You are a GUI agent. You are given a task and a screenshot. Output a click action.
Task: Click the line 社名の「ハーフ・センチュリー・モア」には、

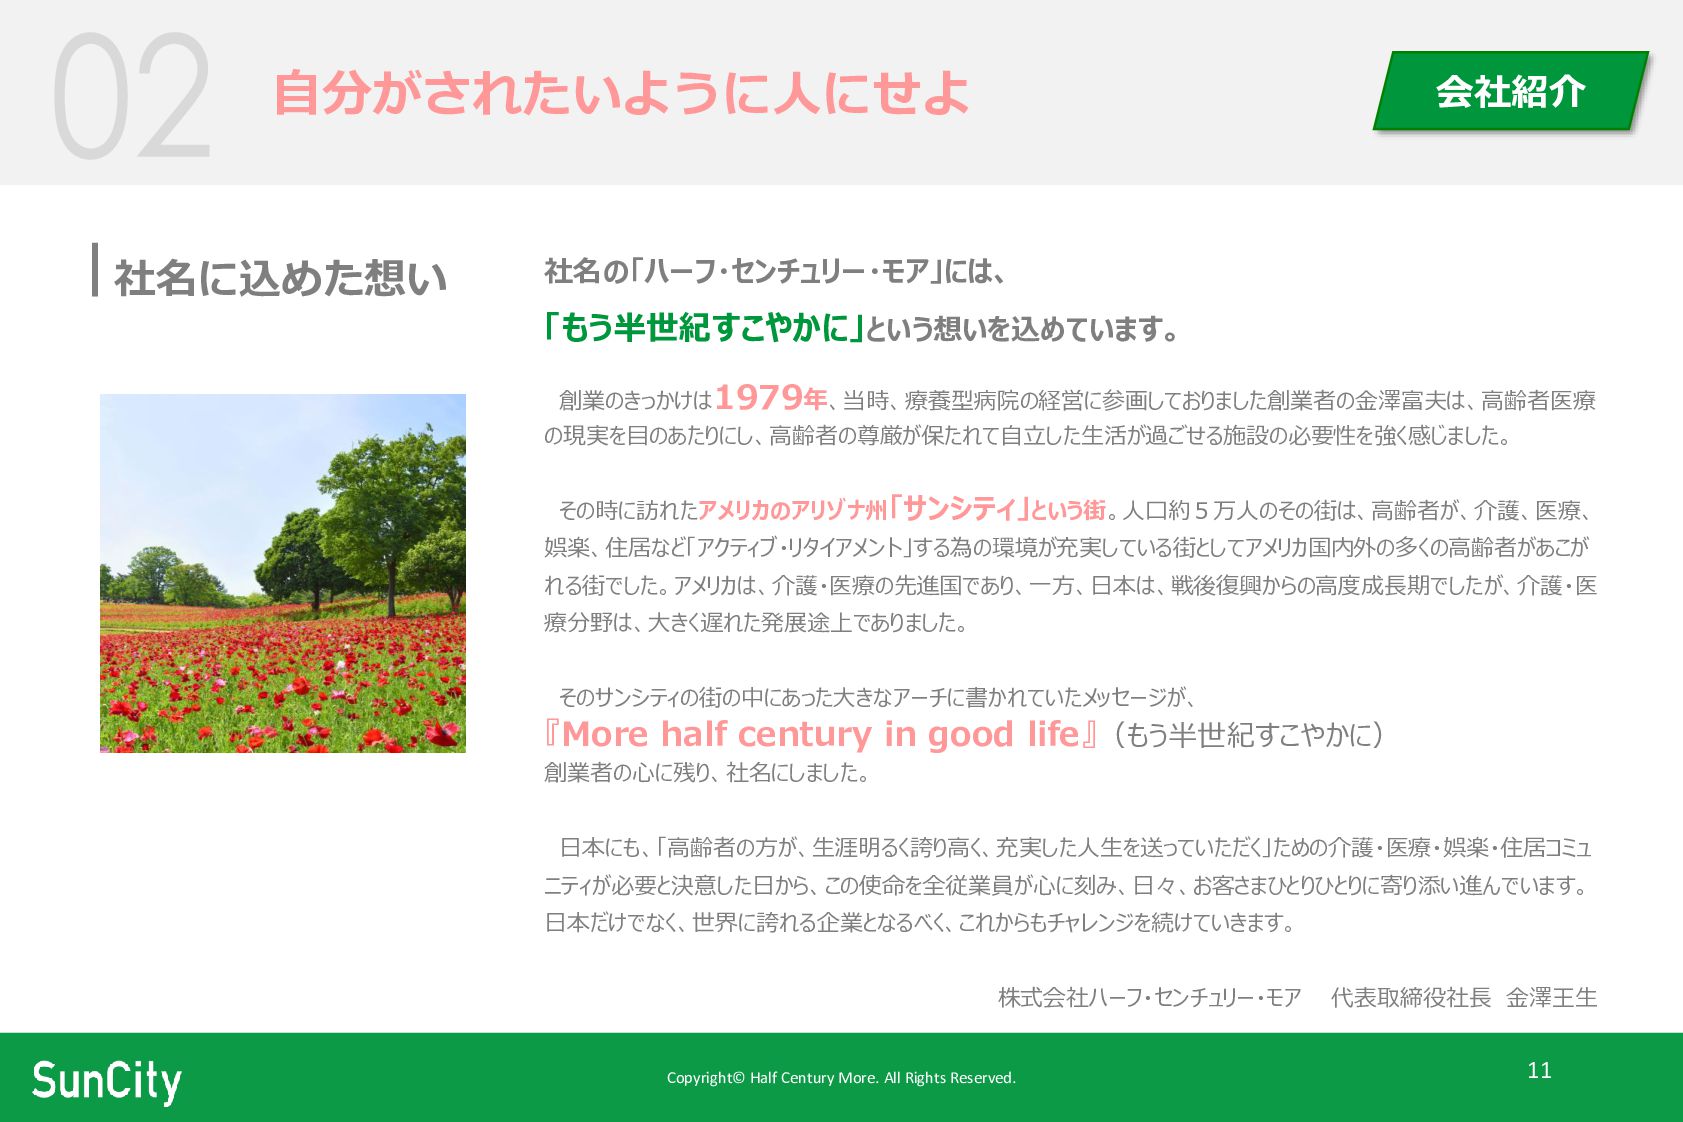775,271
